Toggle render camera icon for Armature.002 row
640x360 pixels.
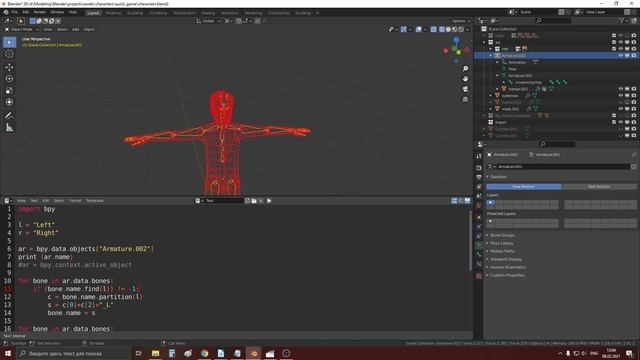[x=633, y=56]
